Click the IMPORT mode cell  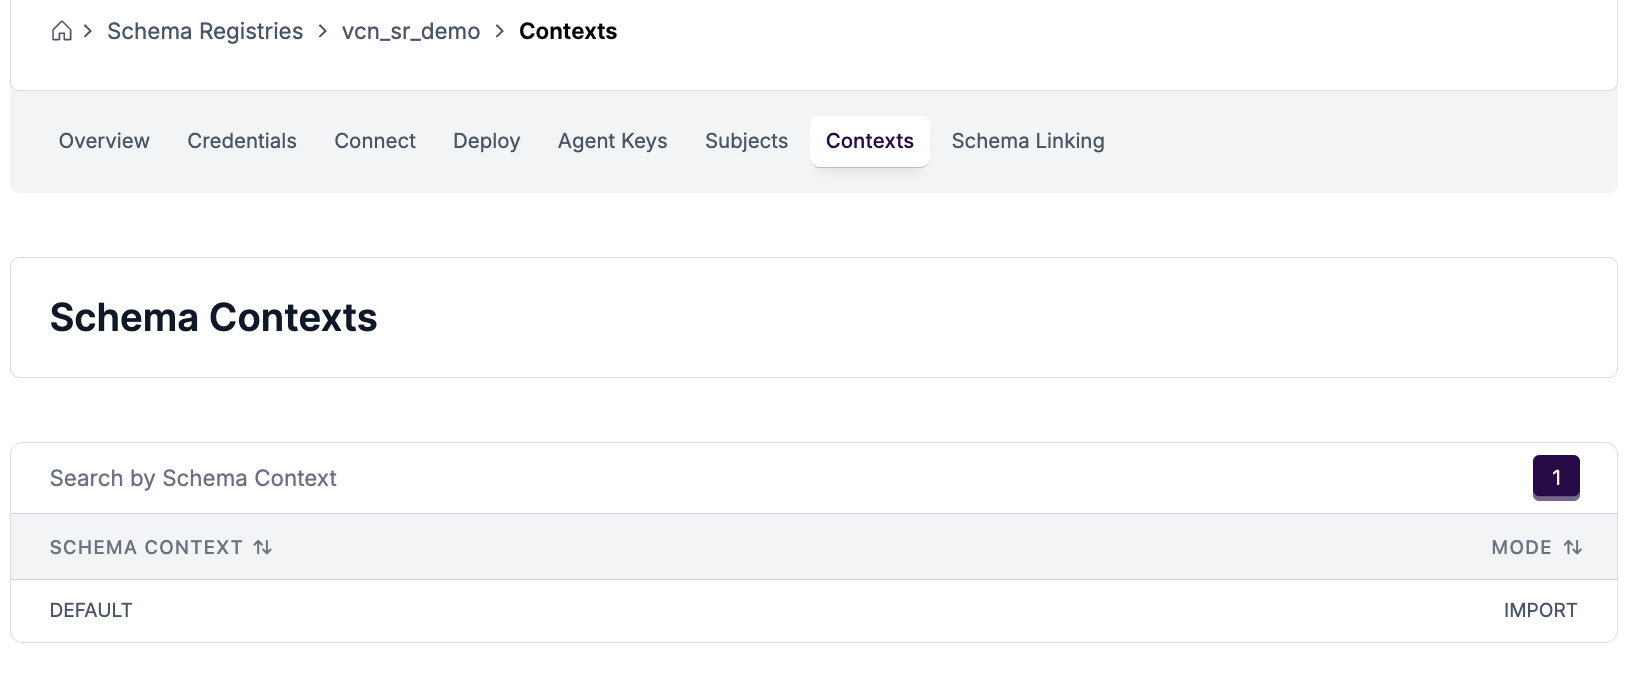[1540, 610]
